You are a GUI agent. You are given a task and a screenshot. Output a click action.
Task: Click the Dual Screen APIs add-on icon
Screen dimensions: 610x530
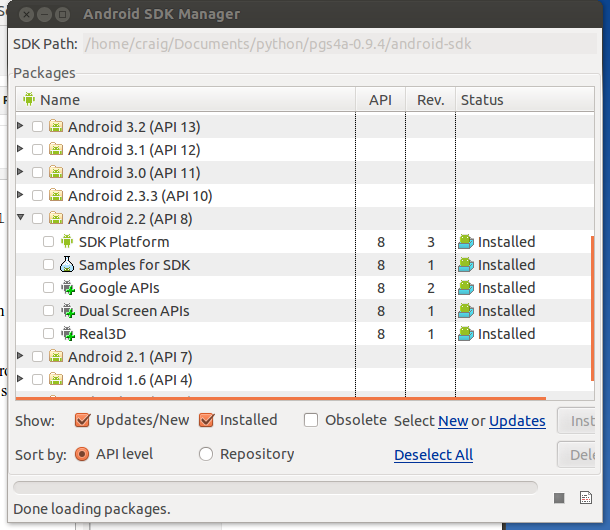coord(68,311)
